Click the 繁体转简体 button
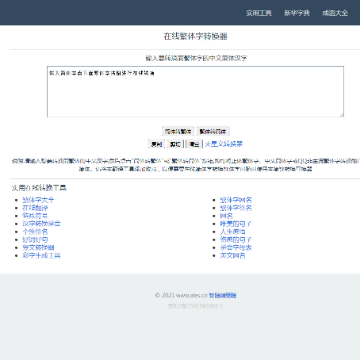The width and height of the screenshot is (360, 360). [213, 131]
